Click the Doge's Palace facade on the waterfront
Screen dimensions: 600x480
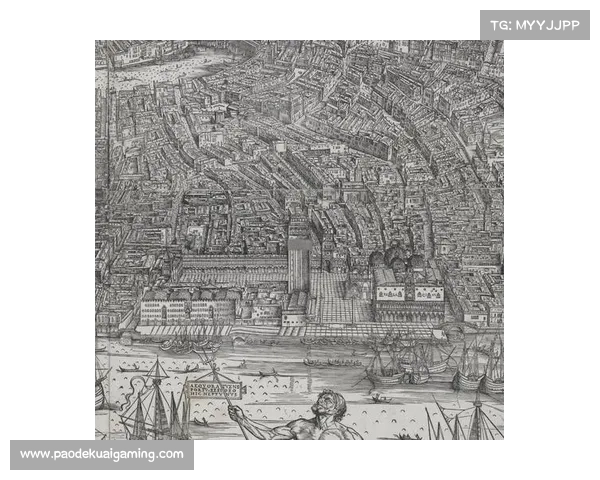pos(409,298)
